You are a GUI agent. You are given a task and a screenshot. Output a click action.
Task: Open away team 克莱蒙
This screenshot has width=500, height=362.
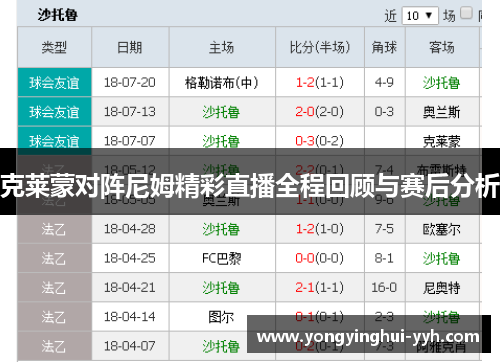pyautogui.click(x=442, y=141)
